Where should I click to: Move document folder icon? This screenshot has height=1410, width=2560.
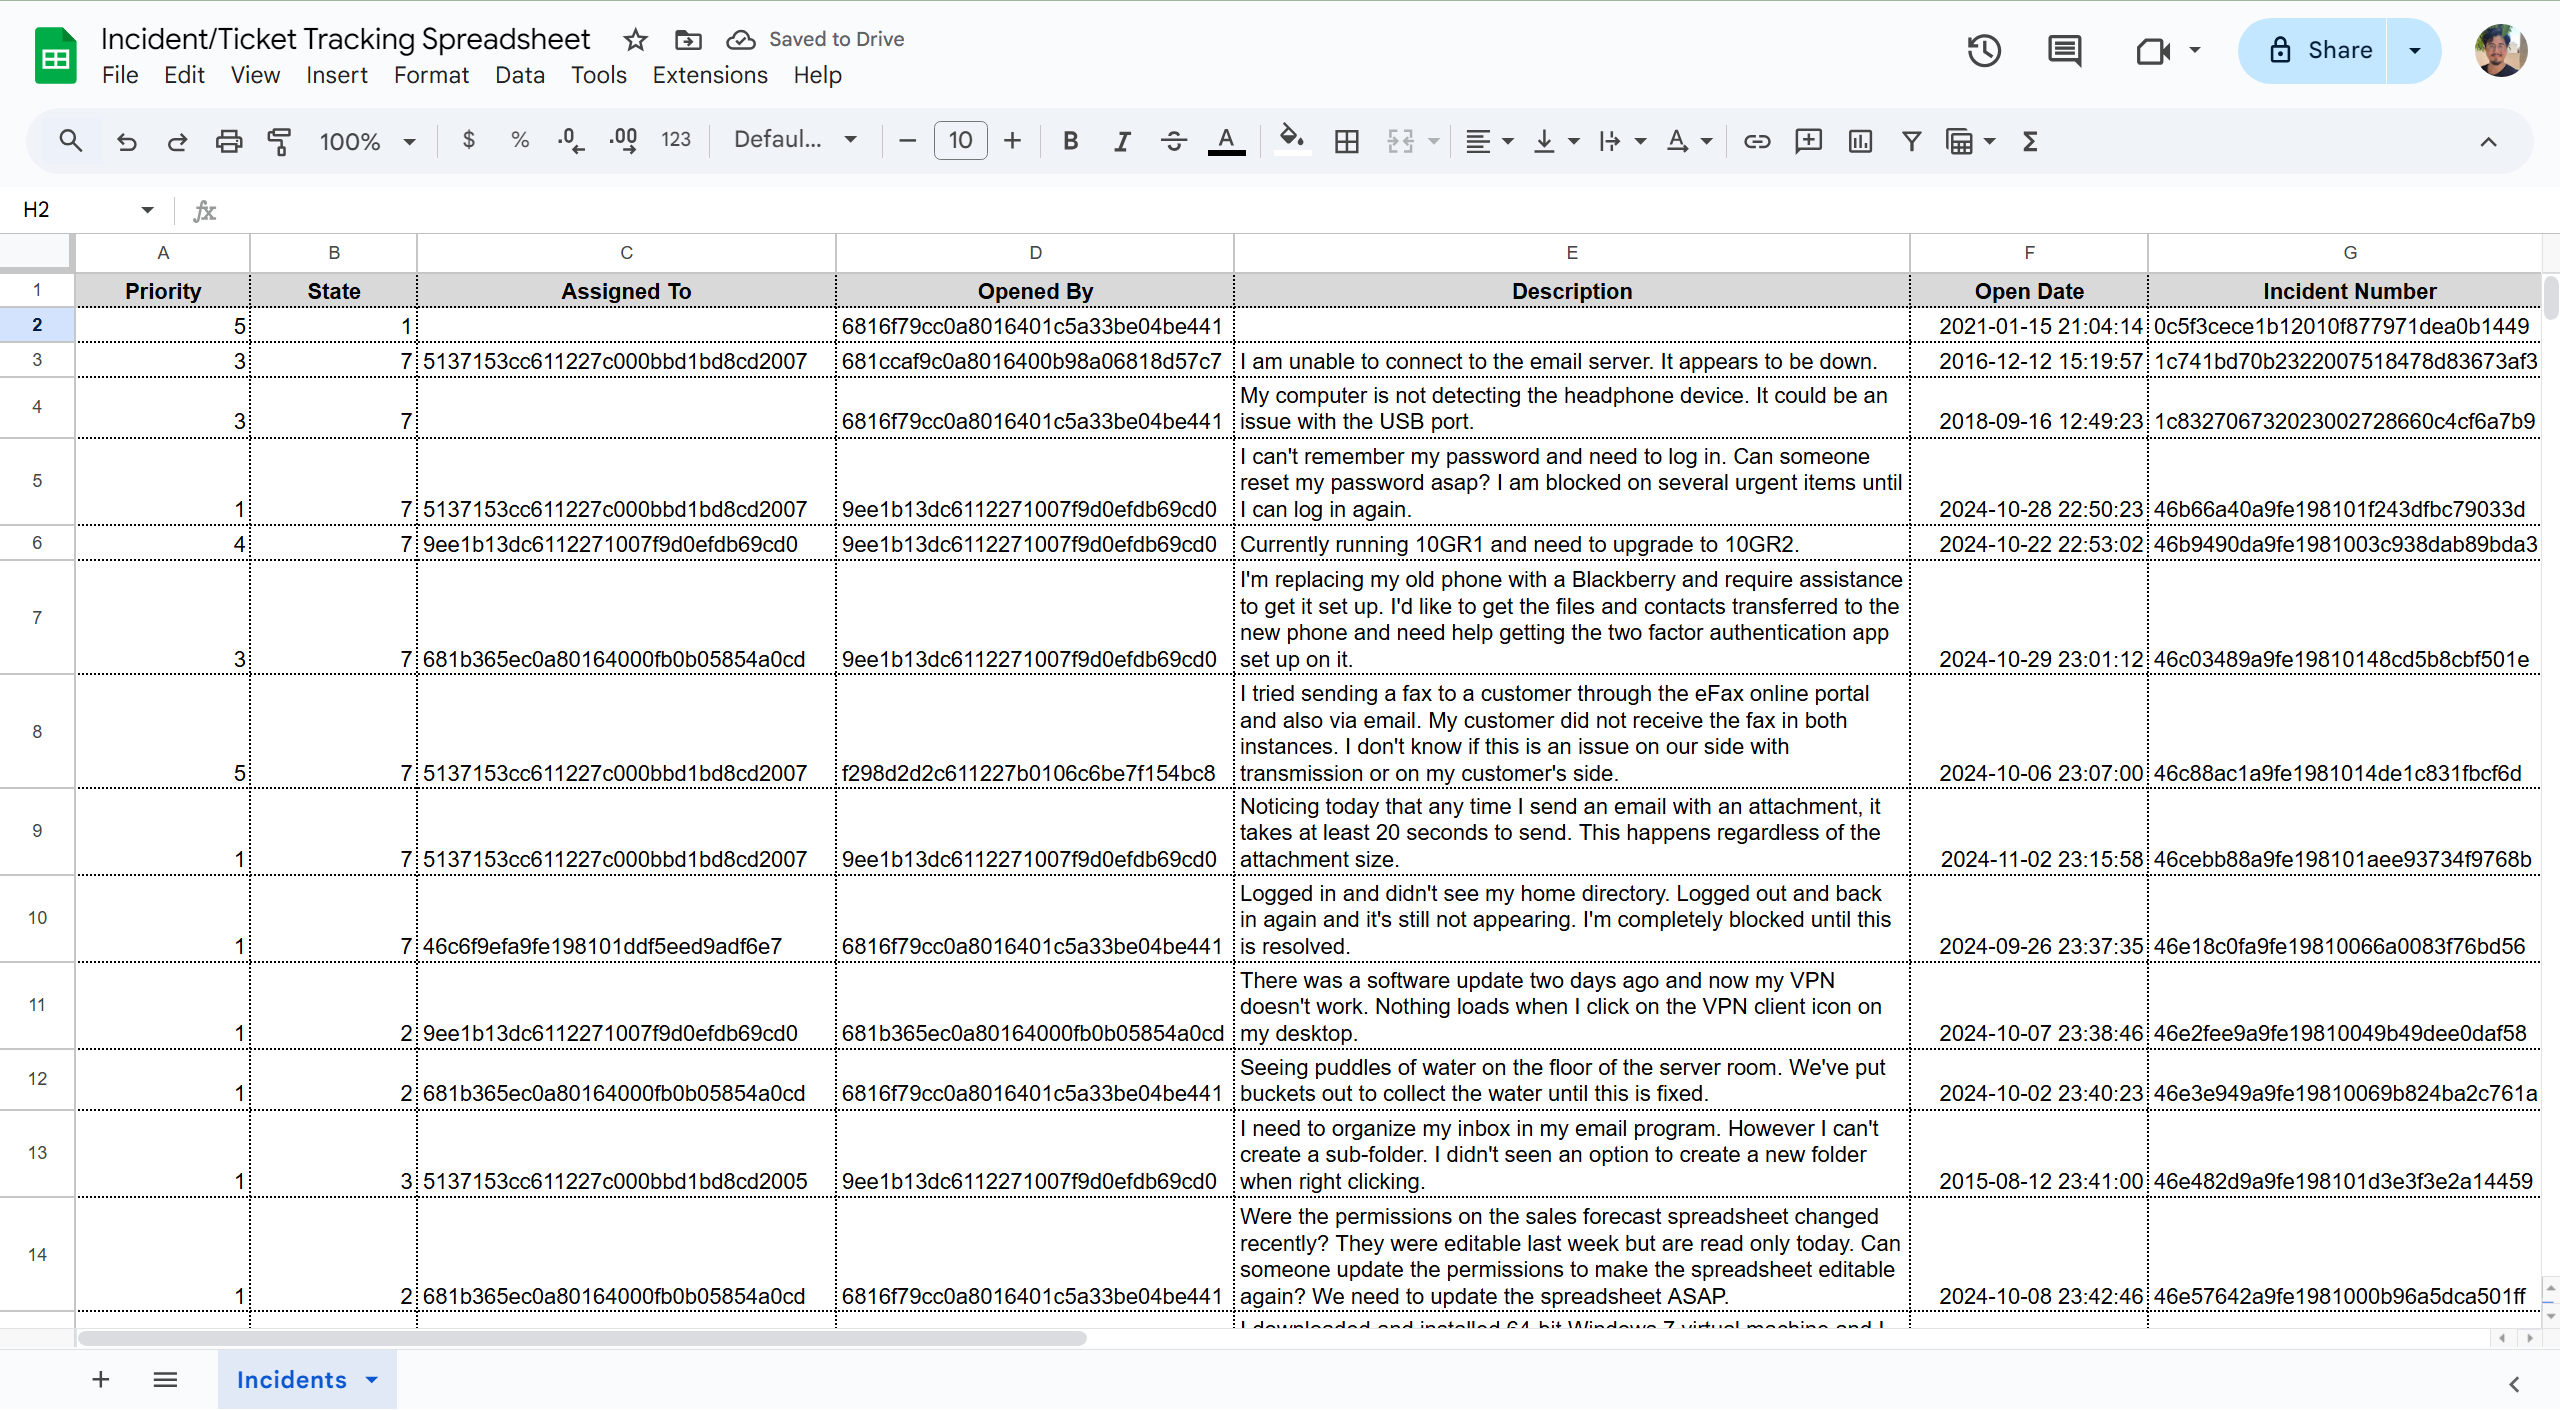[x=688, y=40]
